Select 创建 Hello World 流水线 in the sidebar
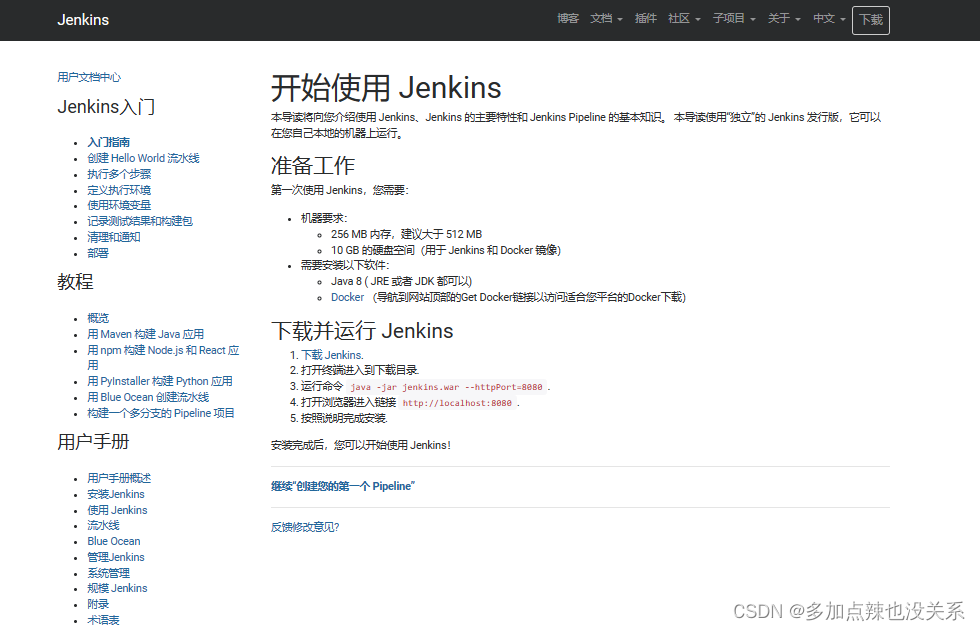The height and width of the screenshot is (631, 980). (x=143, y=158)
